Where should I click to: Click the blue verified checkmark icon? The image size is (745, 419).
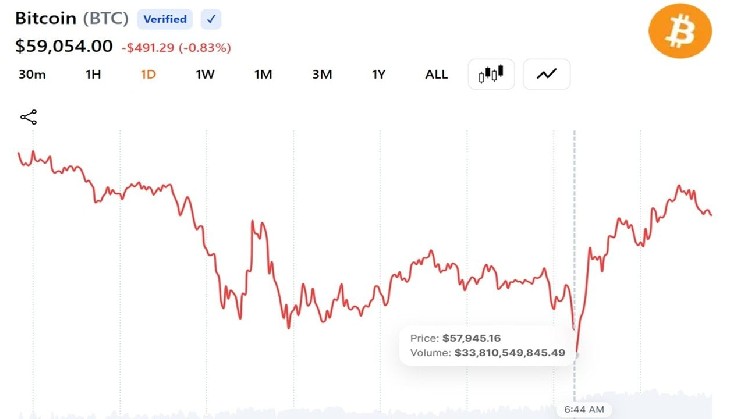pos(211,19)
